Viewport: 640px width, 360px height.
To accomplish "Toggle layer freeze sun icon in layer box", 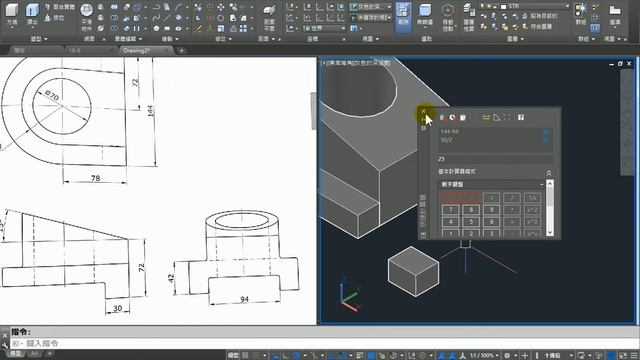I will pos(489,7).
